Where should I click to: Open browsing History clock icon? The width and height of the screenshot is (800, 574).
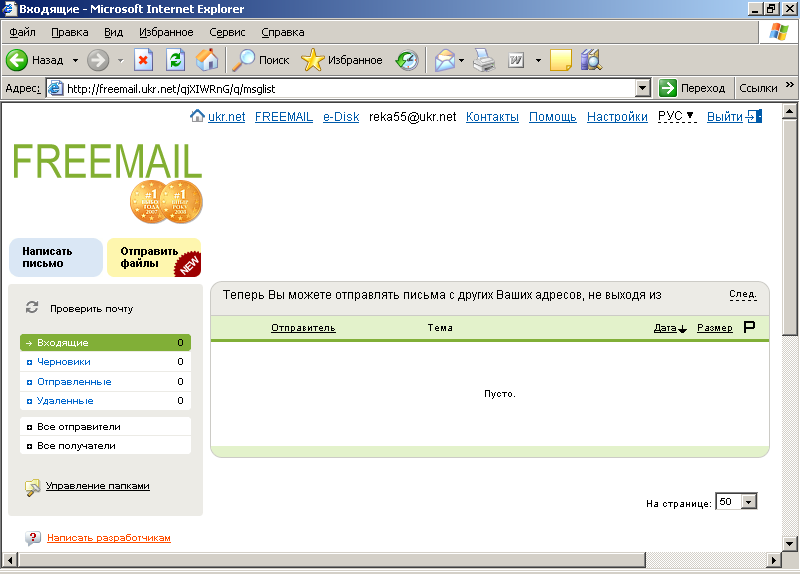(x=407, y=60)
